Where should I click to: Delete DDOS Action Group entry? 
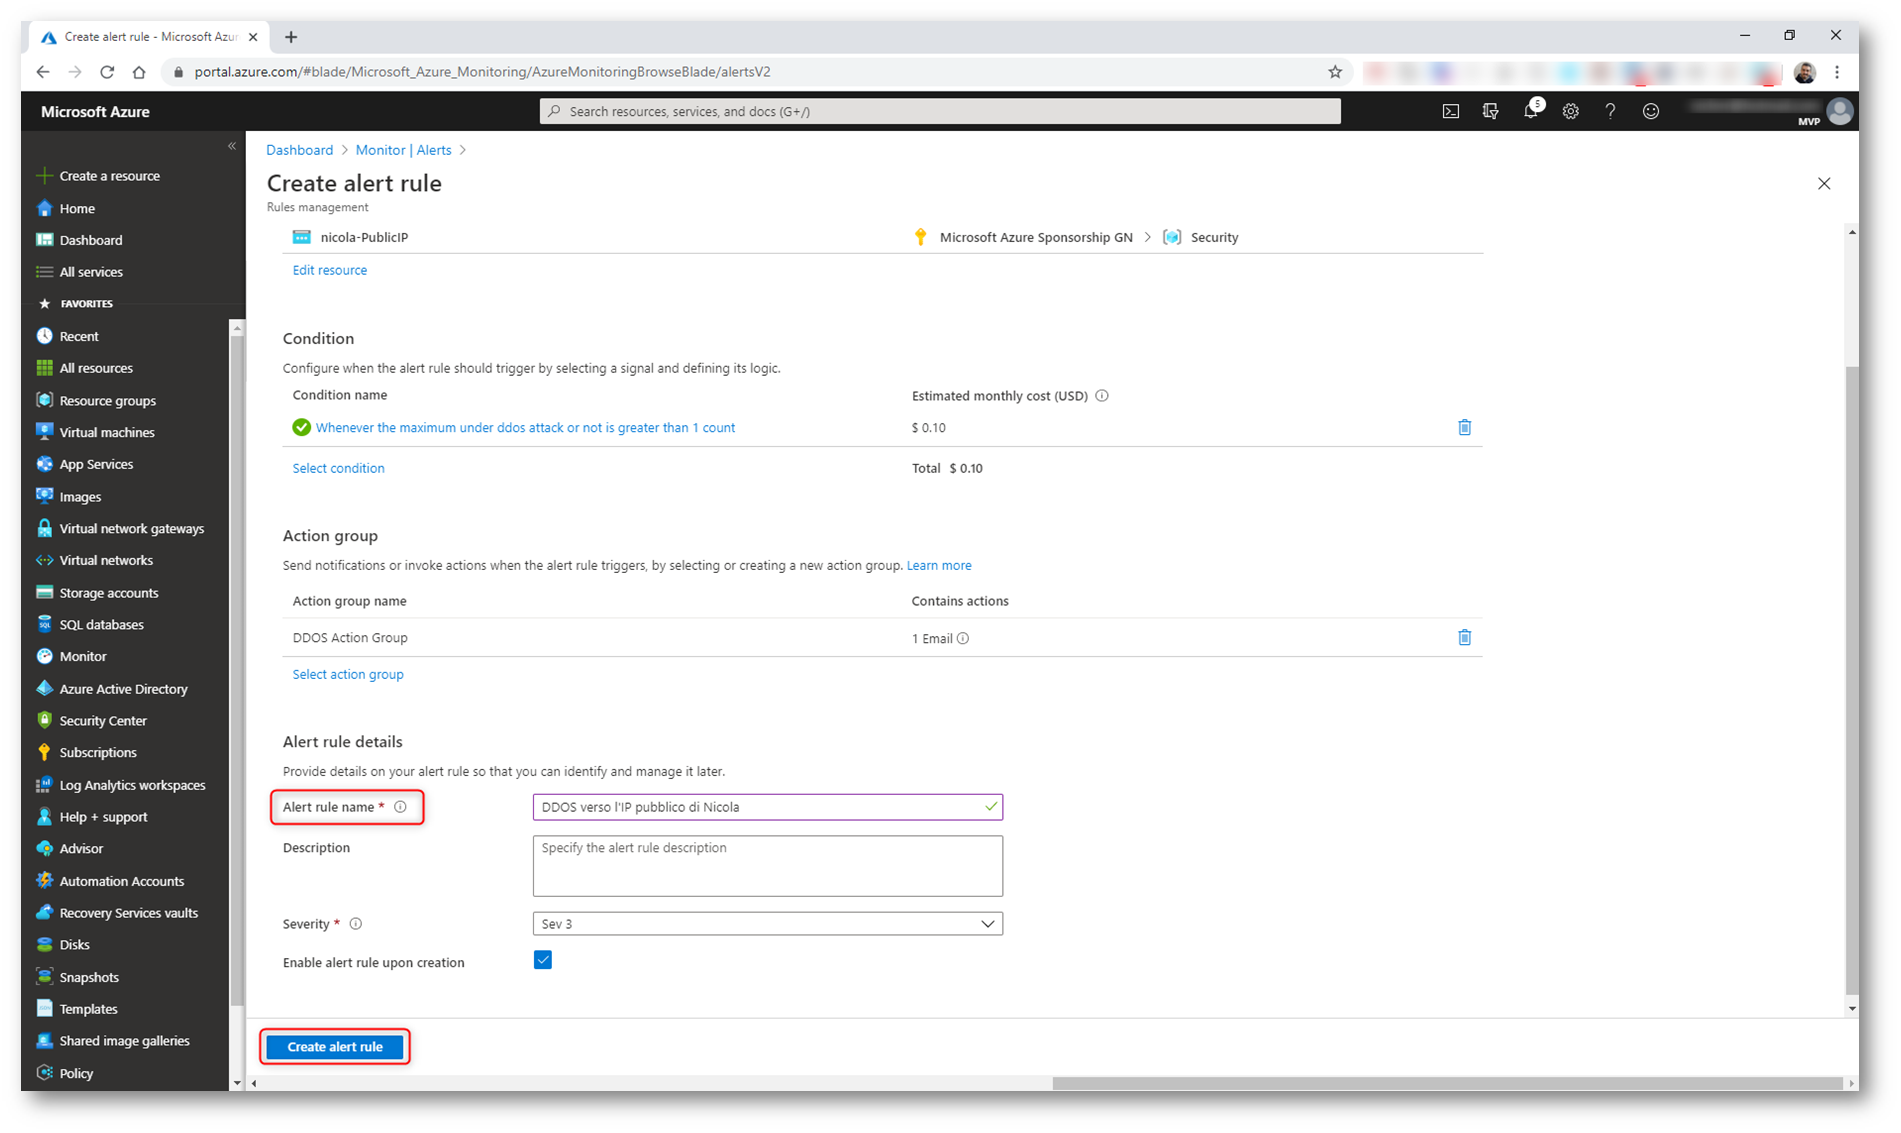tap(1464, 637)
